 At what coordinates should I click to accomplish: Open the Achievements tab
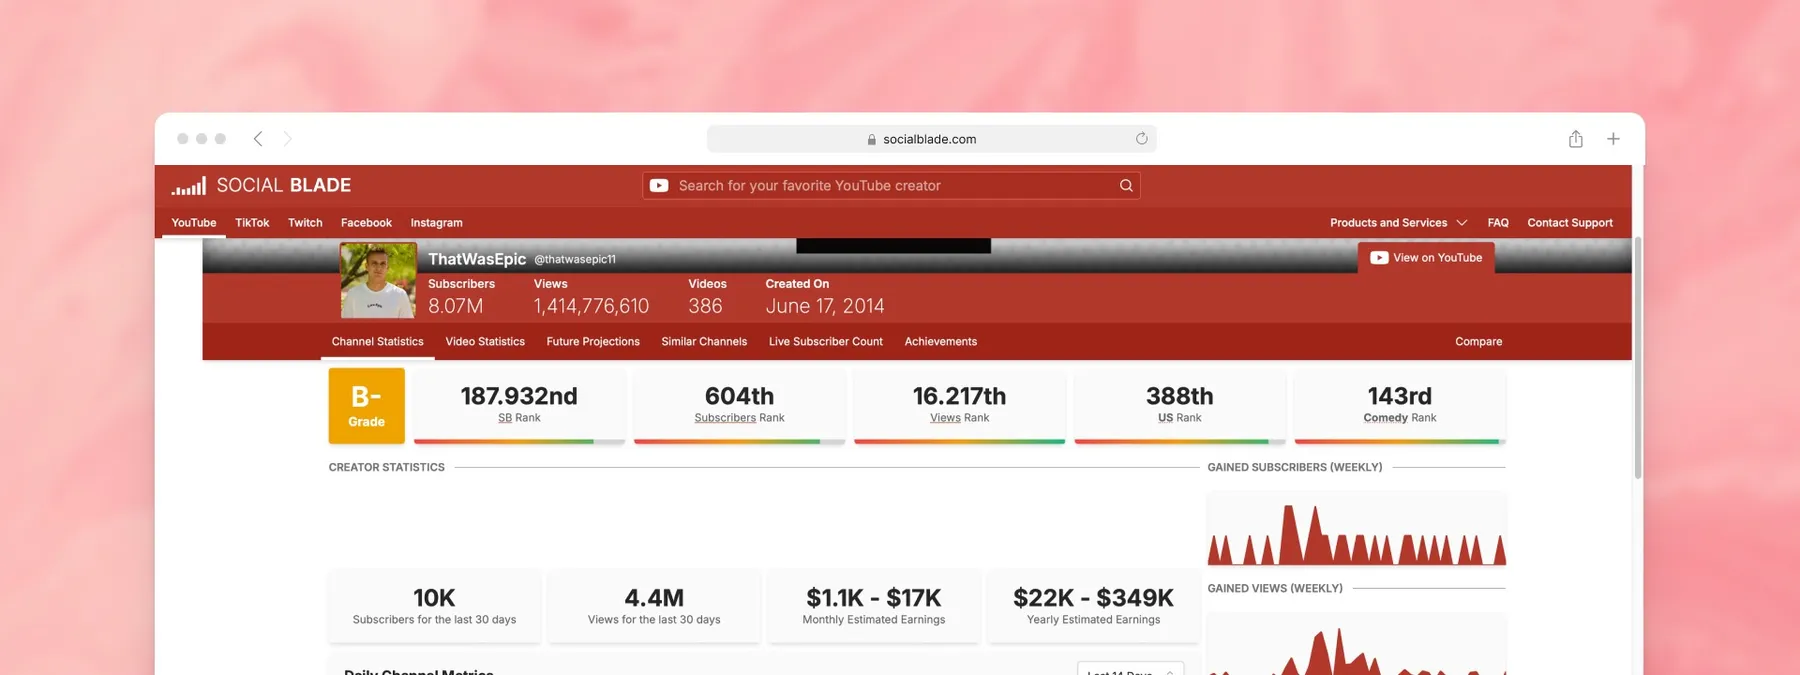[x=941, y=342]
